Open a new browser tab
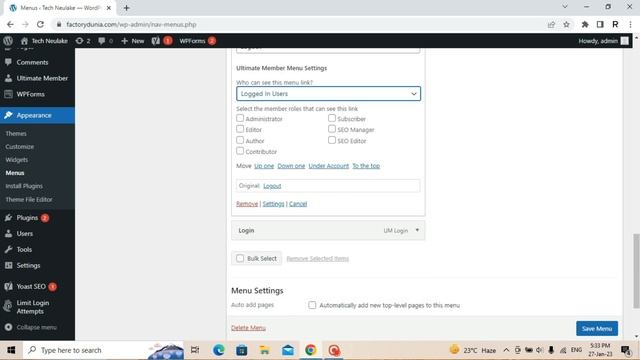 click(x=127, y=8)
